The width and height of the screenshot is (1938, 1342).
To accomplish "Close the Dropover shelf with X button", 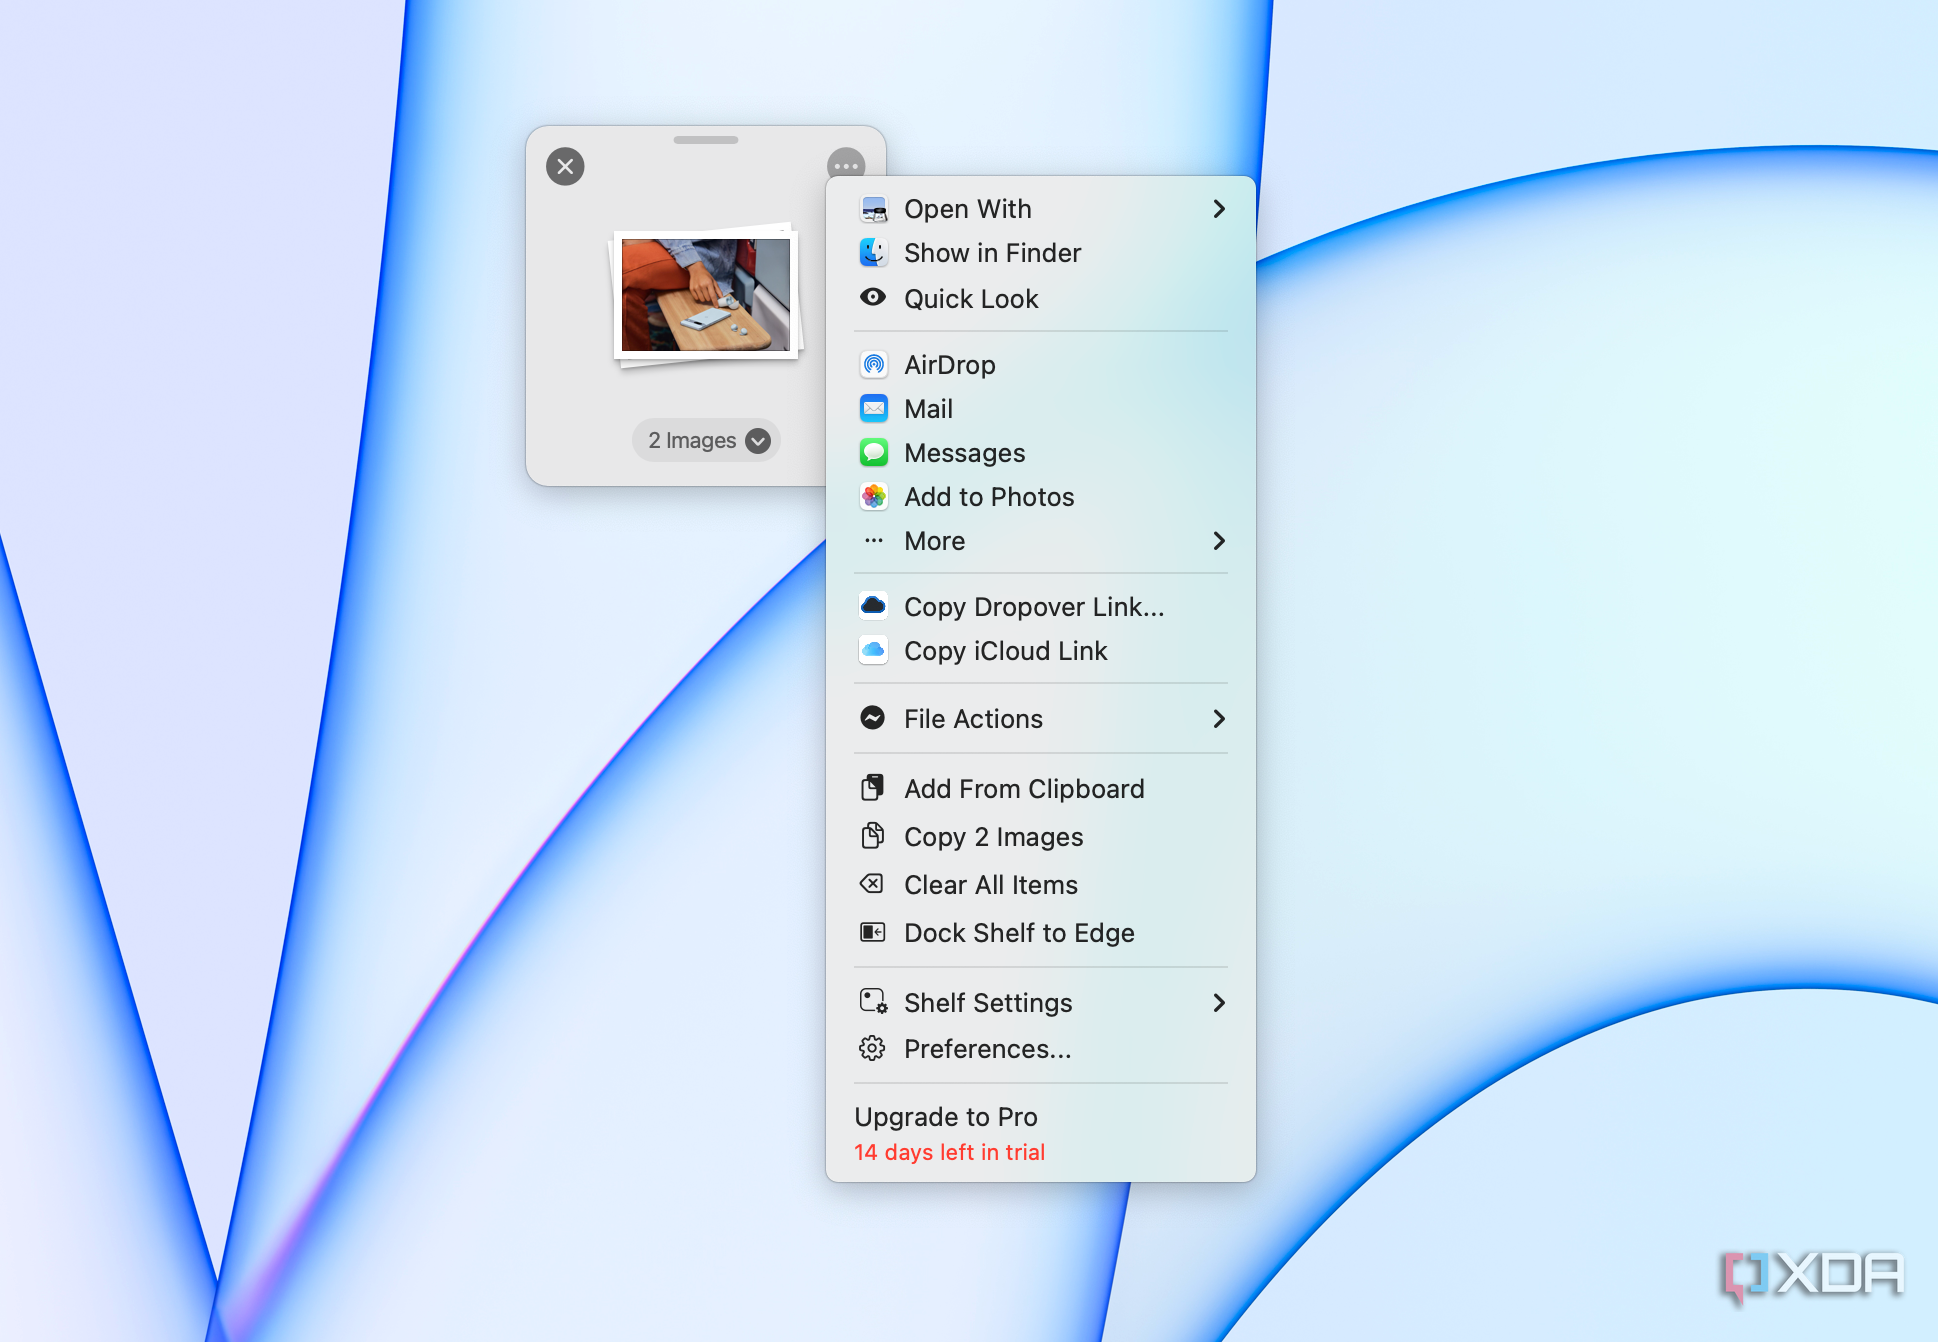I will pyautogui.click(x=565, y=166).
